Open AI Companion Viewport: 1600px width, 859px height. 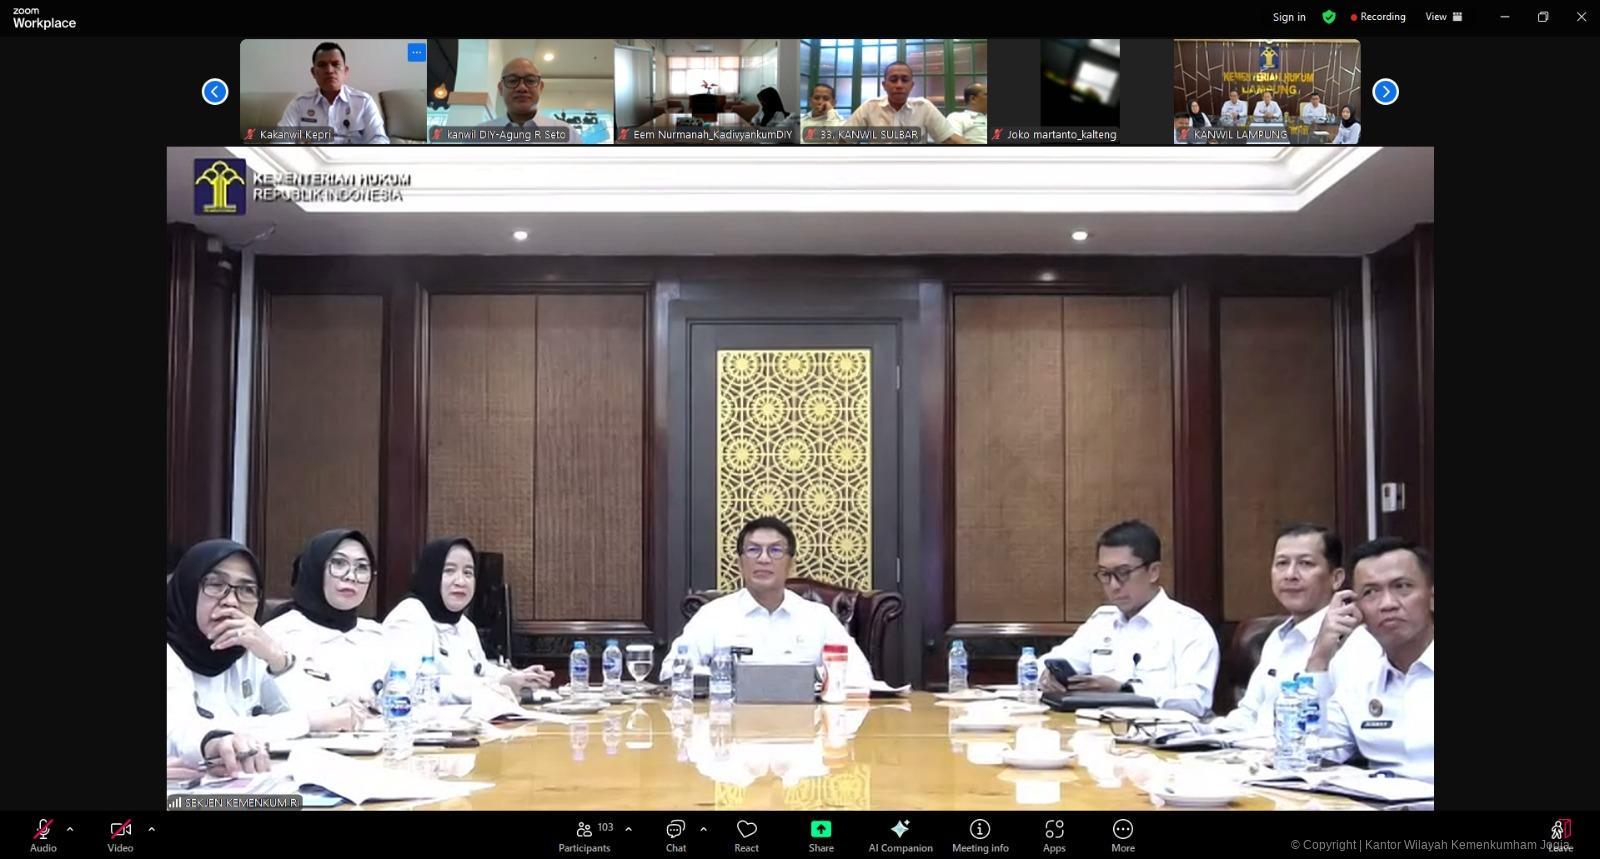[900, 835]
